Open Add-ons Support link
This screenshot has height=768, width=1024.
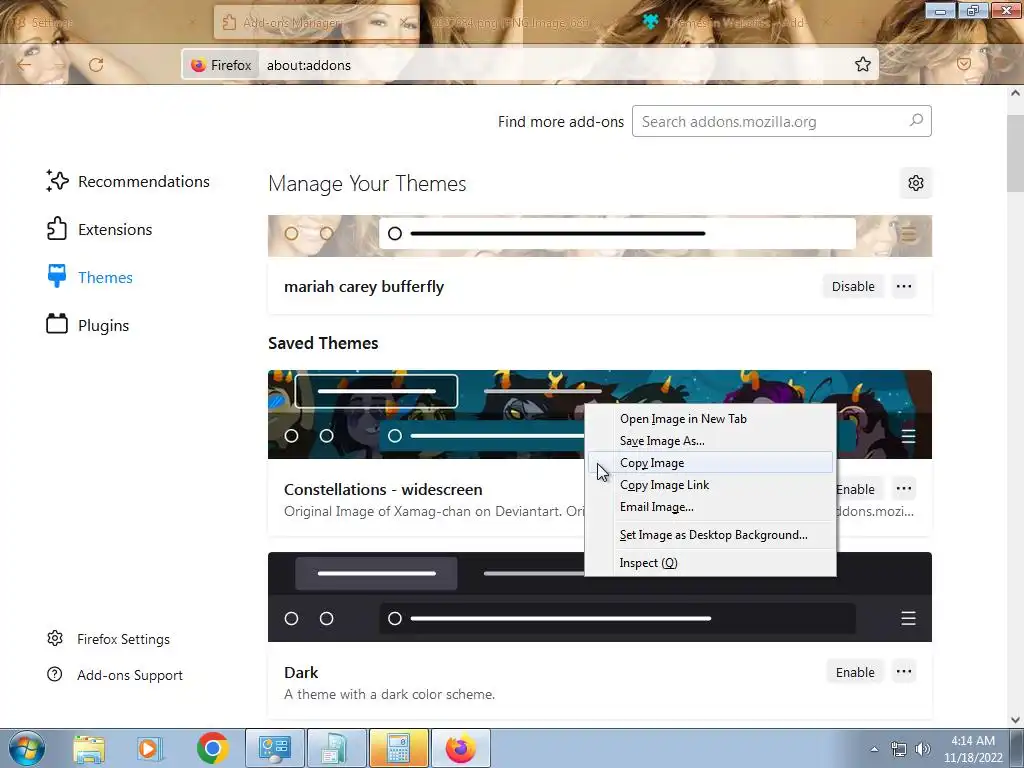115,675
